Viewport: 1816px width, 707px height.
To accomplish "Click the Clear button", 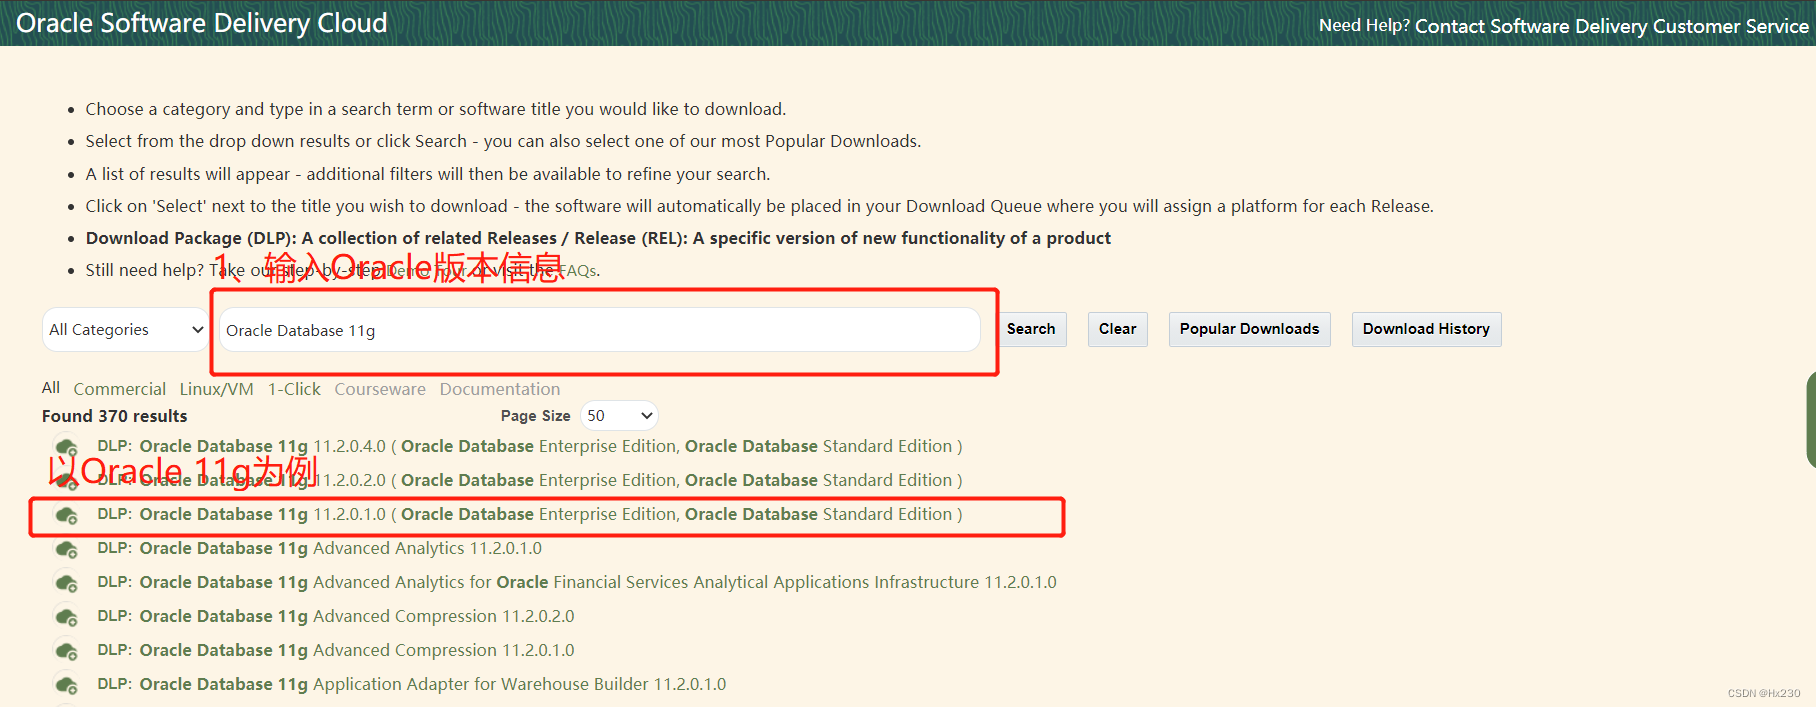I will [x=1117, y=329].
